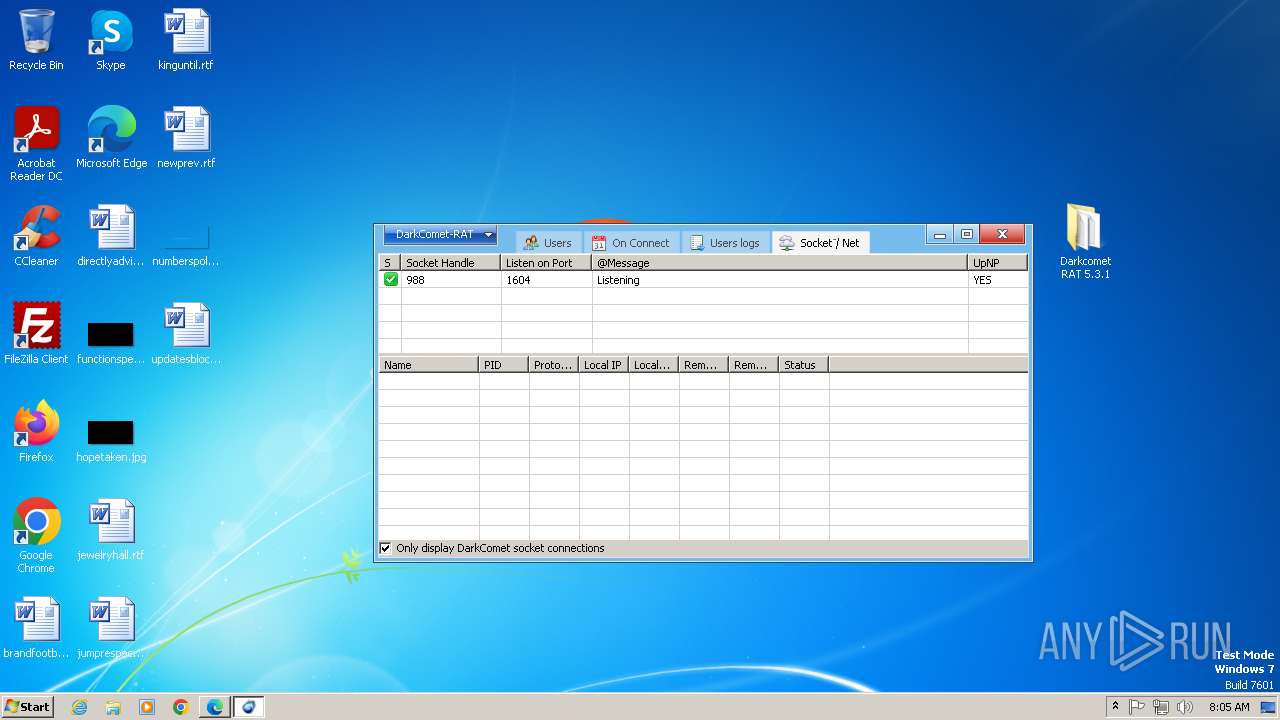This screenshot has height=720, width=1280.
Task: Open Windows Media Player from the taskbar
Action: tap(147, 707)
